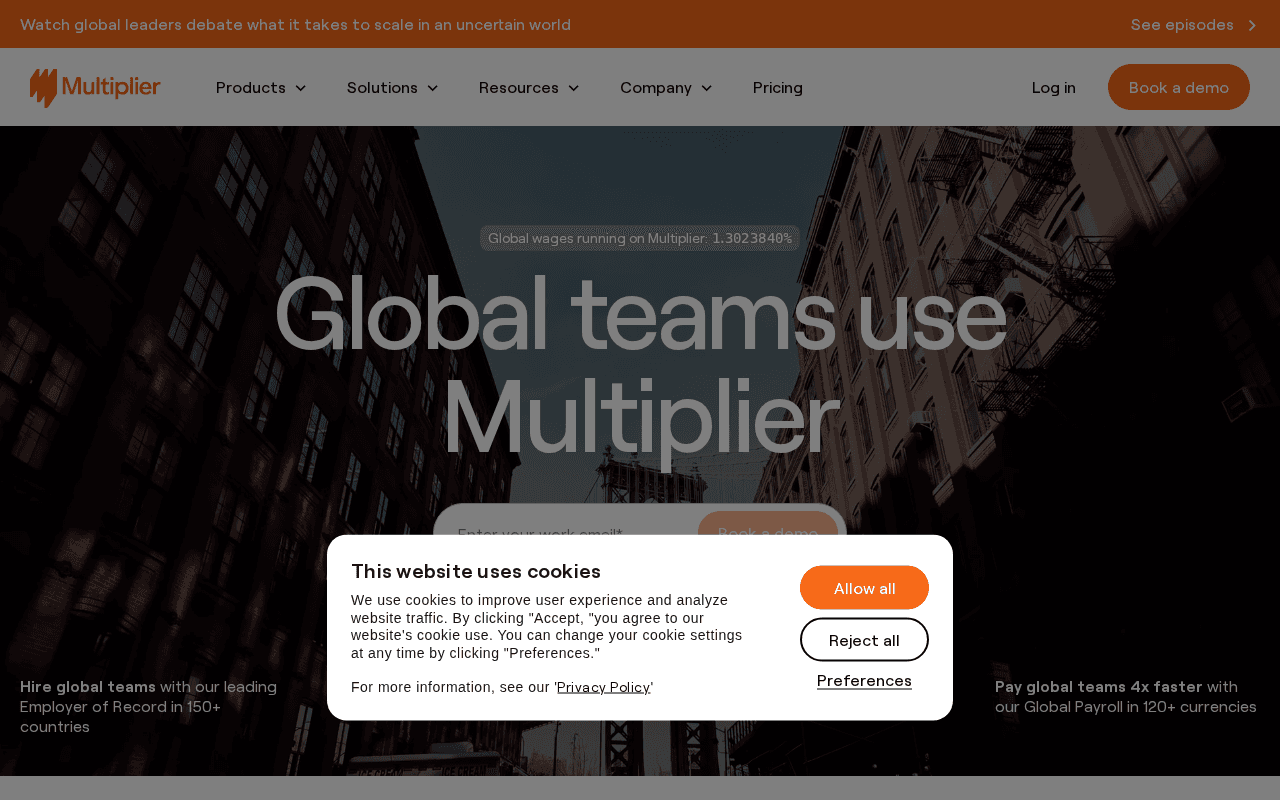Expand the Company chevron
This screenshot has height=800, width=1280.
[706, 88]
